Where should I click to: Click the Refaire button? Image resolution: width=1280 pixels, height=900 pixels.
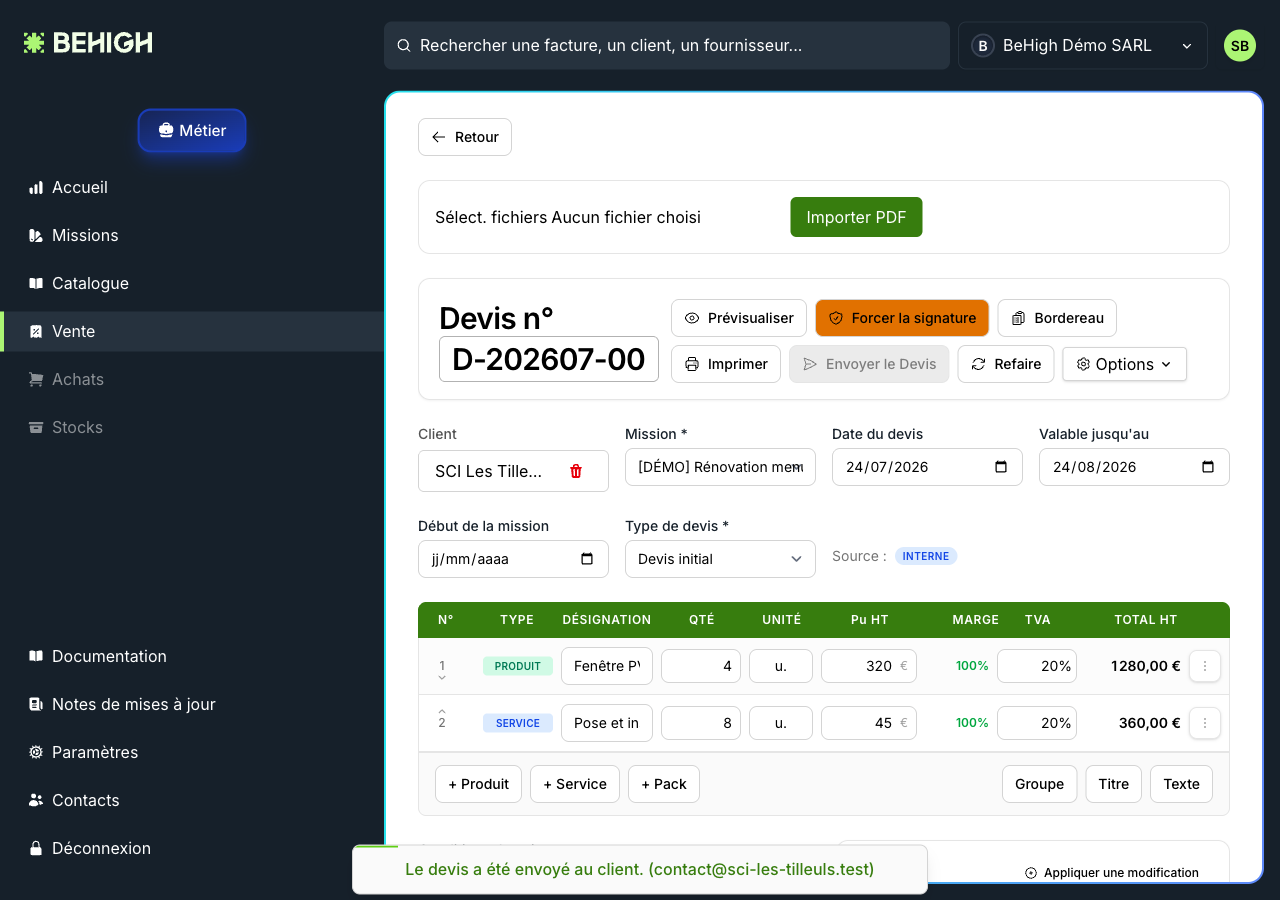coord(1006,364)
